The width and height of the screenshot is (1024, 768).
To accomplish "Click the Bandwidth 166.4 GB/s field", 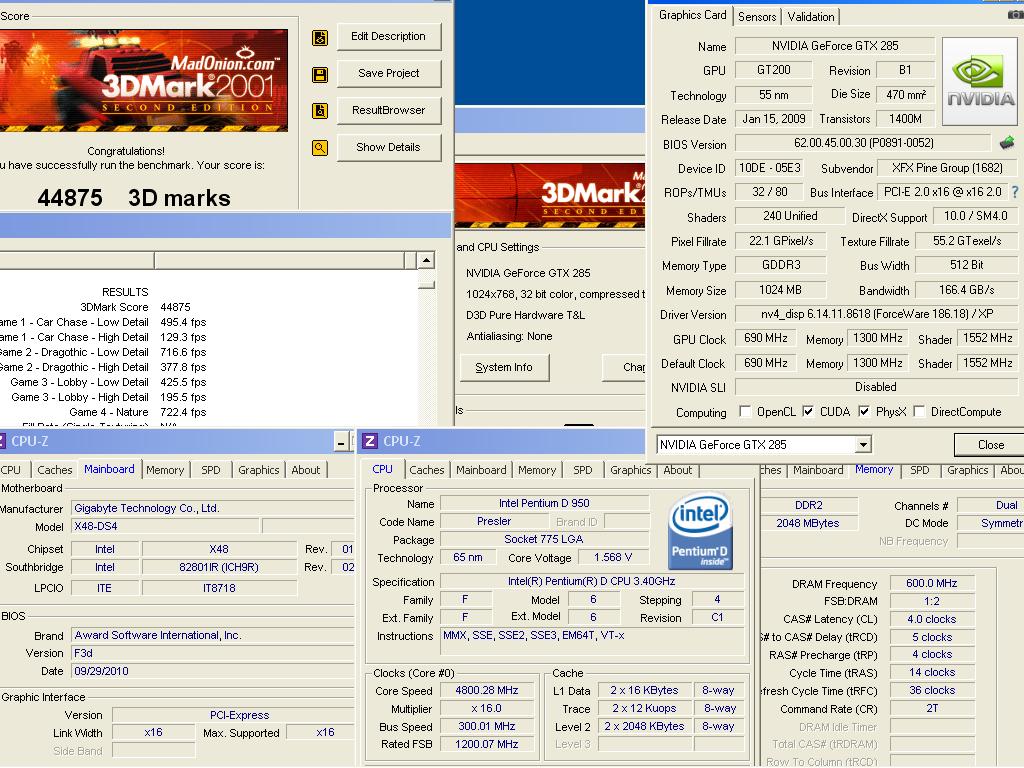I will (967, 290).
